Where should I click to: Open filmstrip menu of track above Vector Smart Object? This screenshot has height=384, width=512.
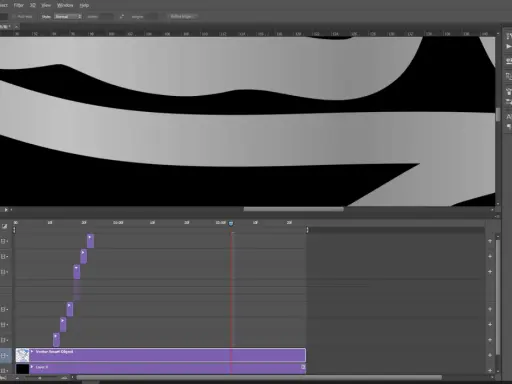[x=4, y=340]
